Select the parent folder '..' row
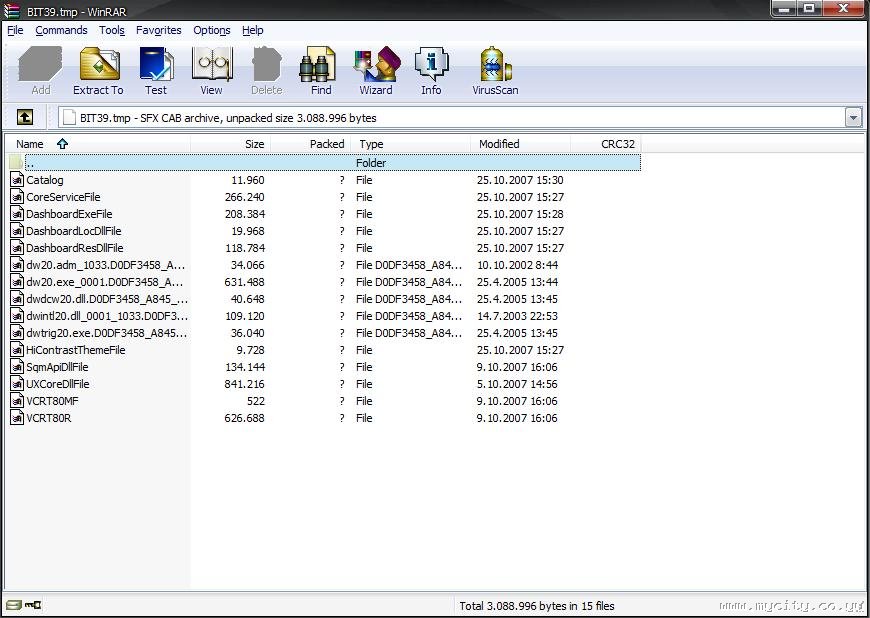870x618 pixels. point(325,163)
